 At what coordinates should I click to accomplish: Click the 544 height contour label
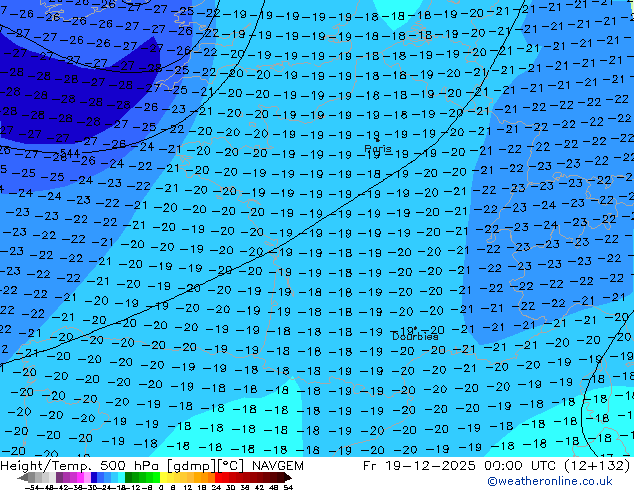pyautogui.click(x=70, y=154)
